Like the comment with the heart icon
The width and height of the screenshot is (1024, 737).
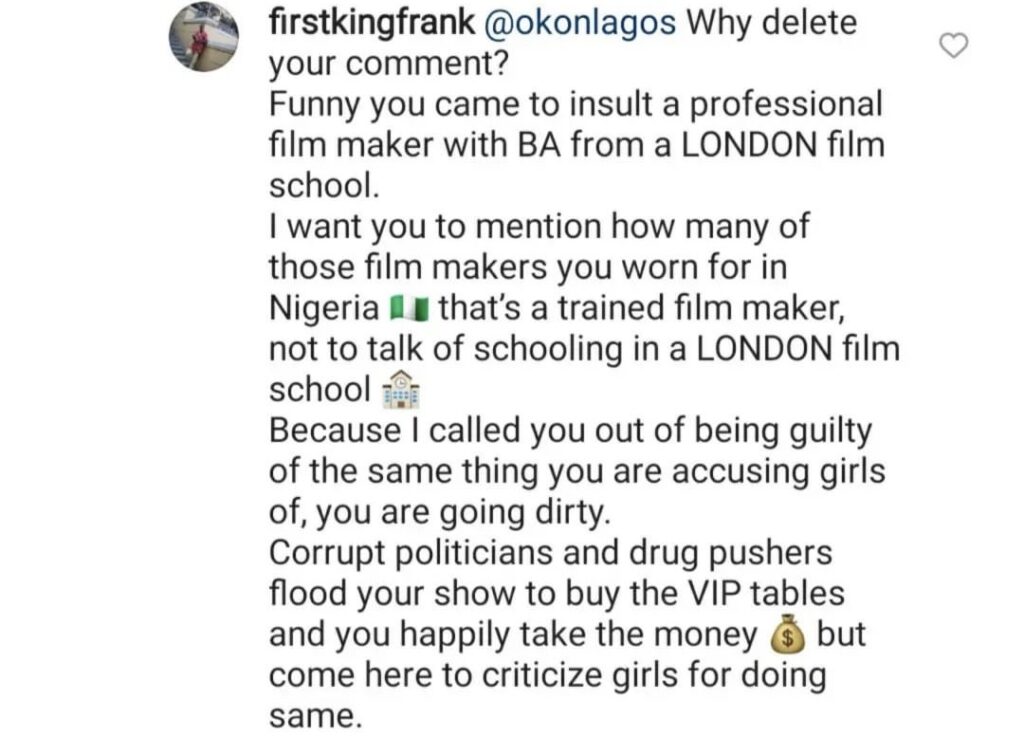(x=956, y=46)
